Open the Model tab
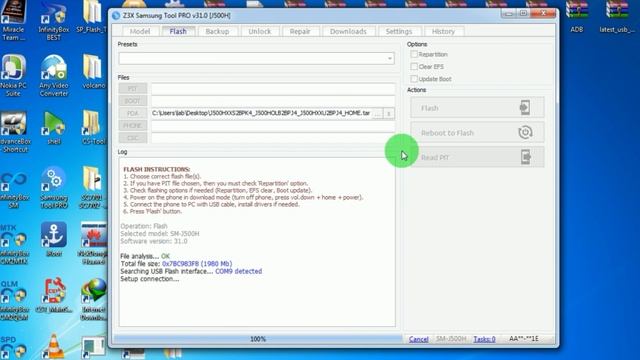The height and width of the screenshot is (360, 640). click(x=140, y=31)
